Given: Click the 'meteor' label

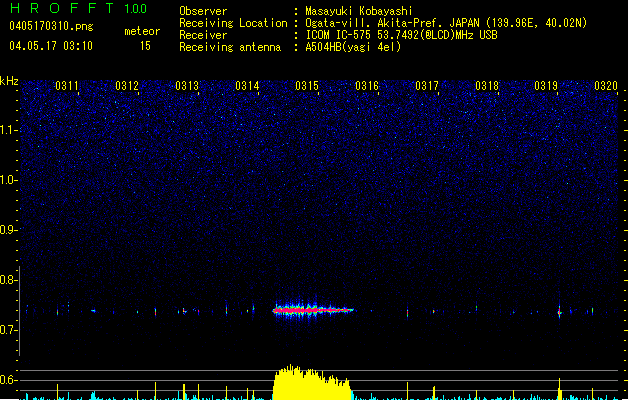Looking at the screenshot, I should [x=142, y=31].
